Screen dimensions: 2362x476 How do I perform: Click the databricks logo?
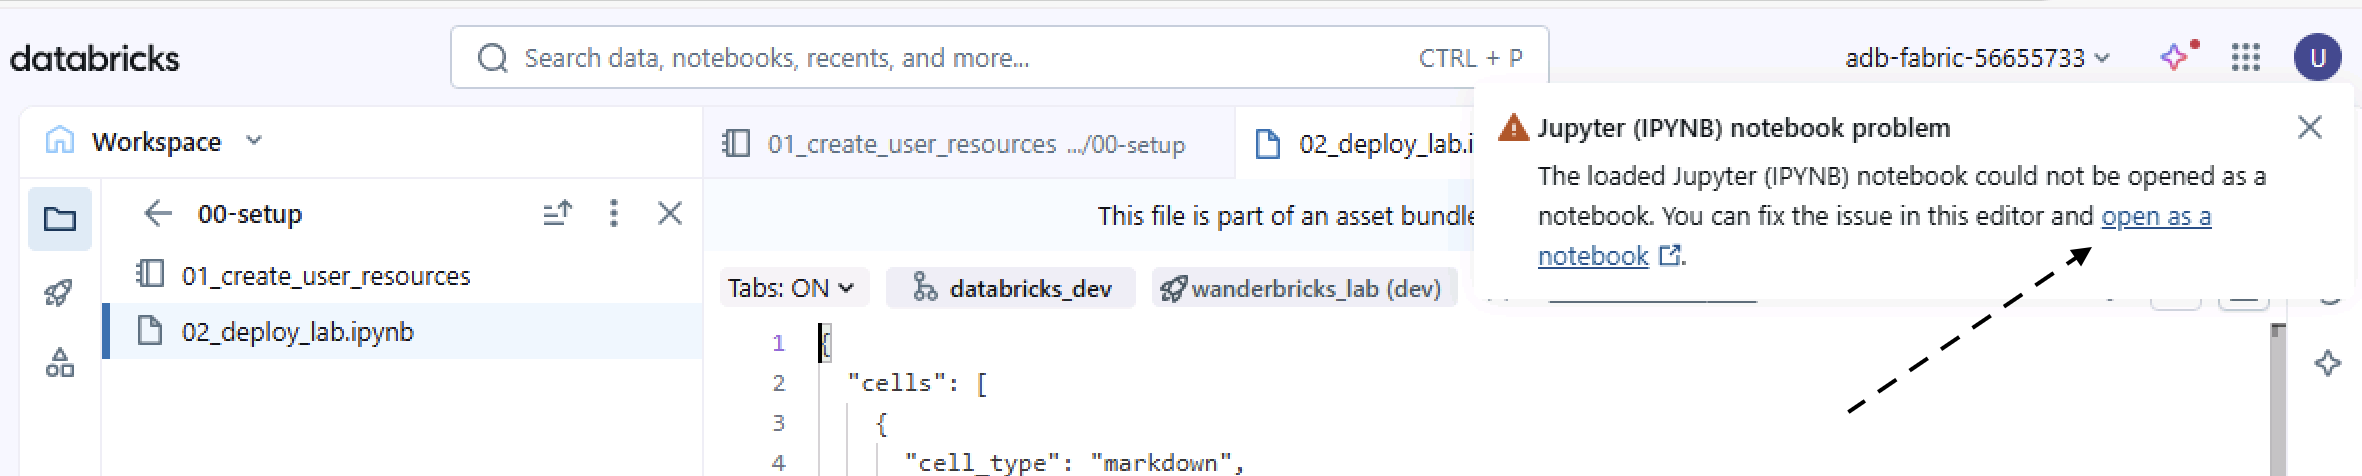pos(95,59)
